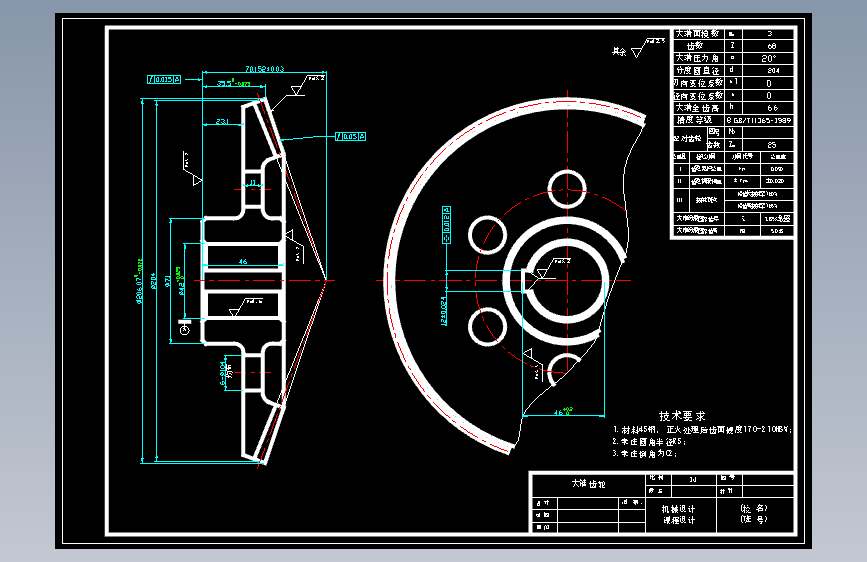Select the ø71 hub diameter dimension

coord(168,282)
